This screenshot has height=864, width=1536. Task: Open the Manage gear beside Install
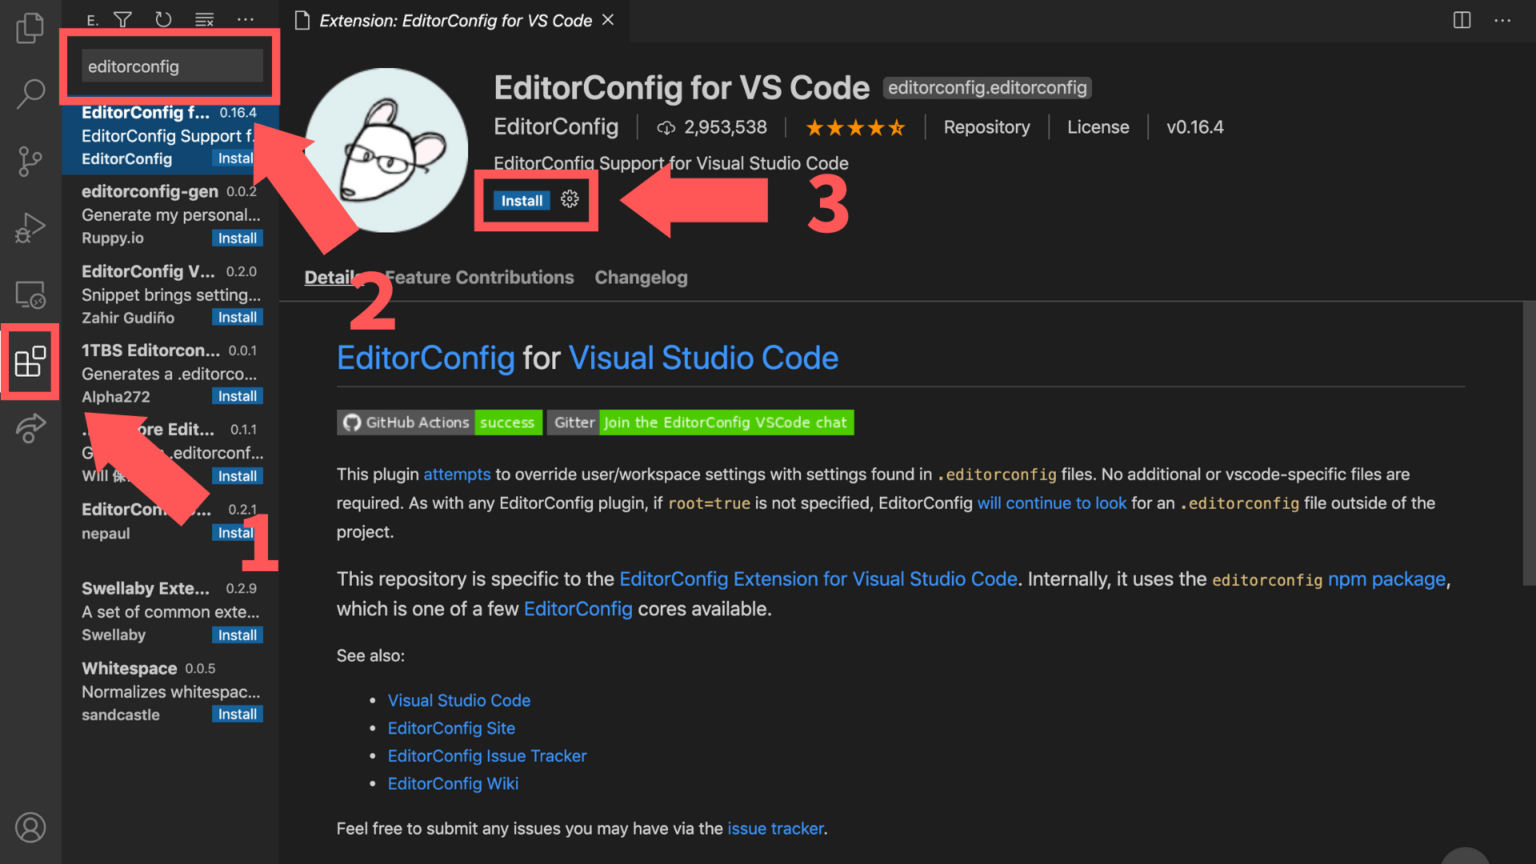[569, 199]
